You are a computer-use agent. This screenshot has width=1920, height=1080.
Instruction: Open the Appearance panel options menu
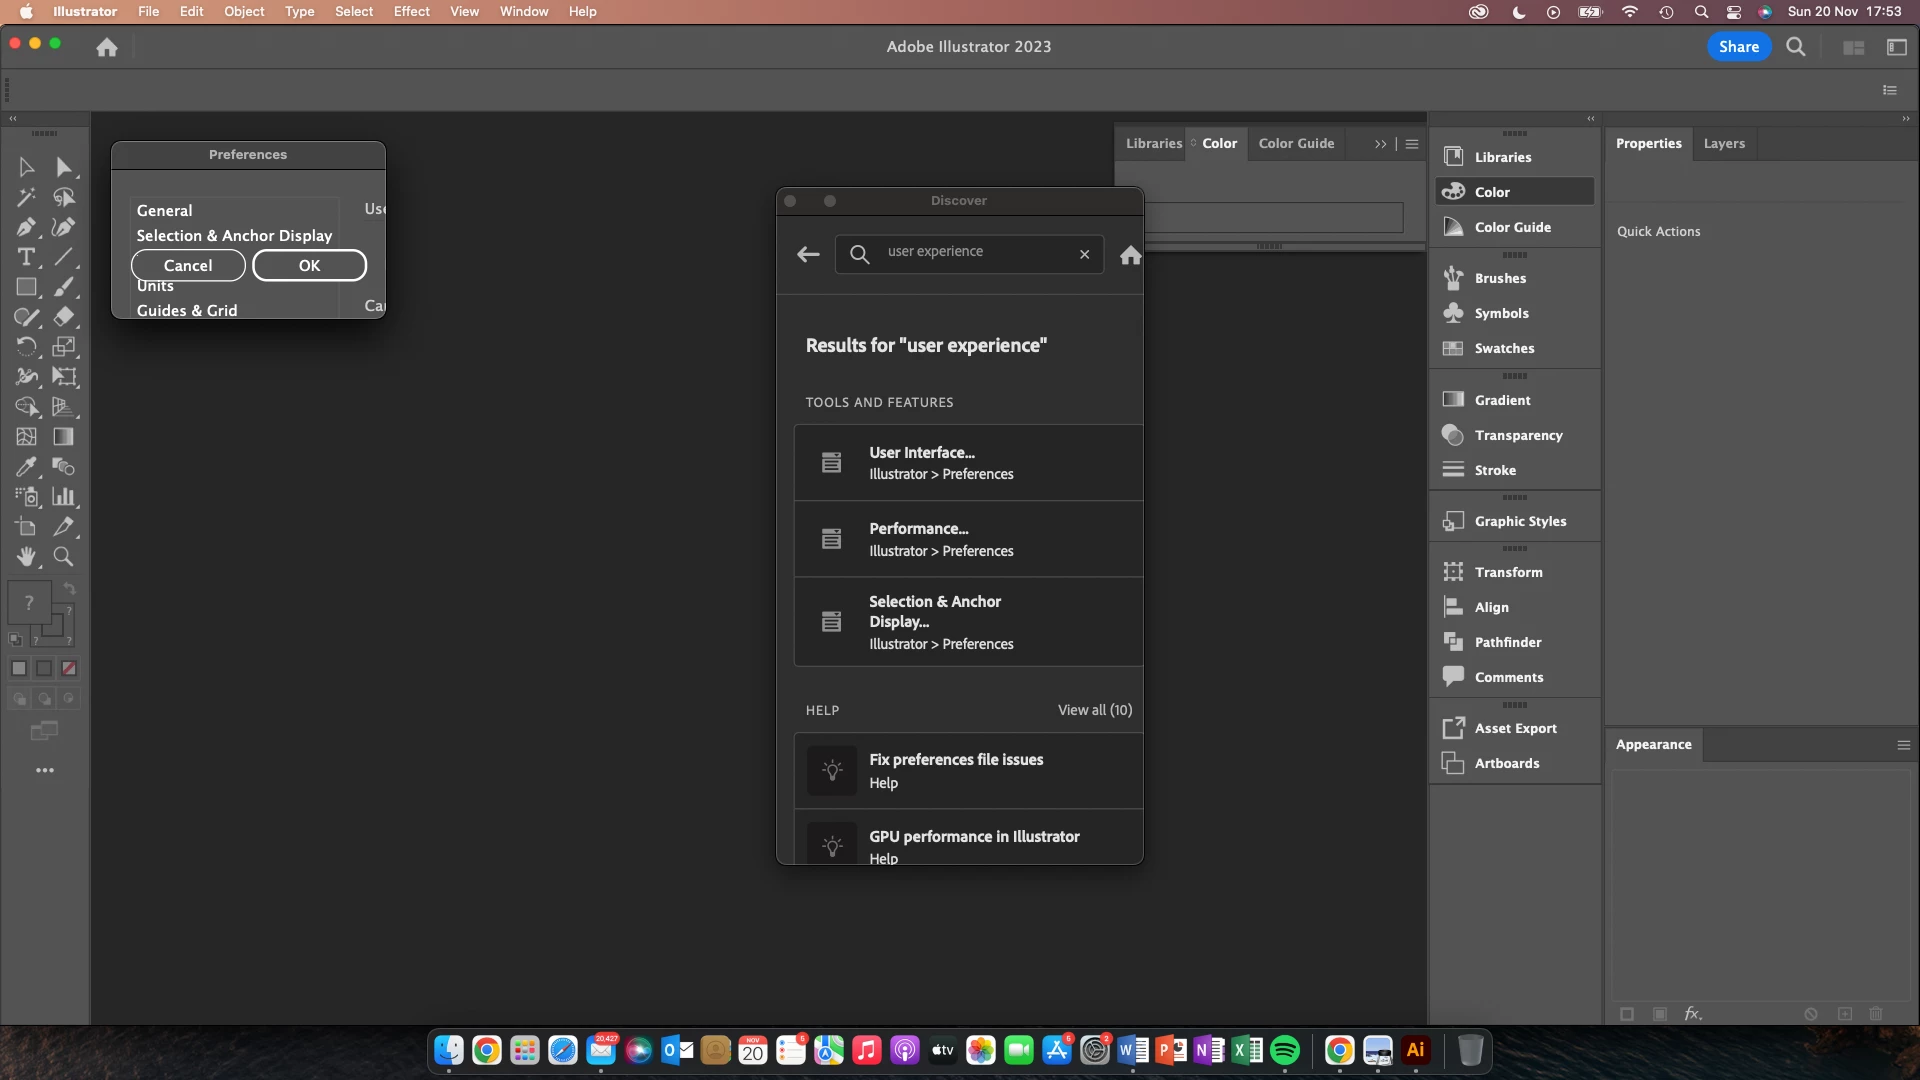[x=1903, y=745]
